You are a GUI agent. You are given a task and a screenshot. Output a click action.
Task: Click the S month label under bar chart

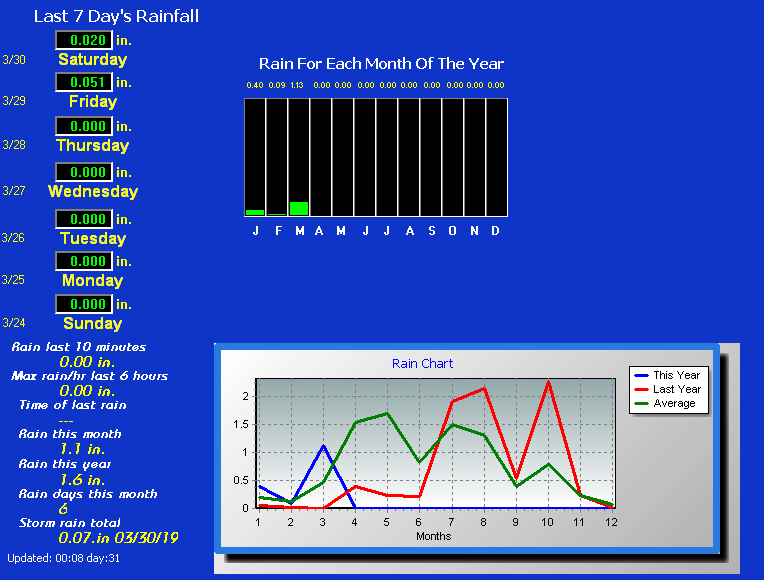(432, 231)
